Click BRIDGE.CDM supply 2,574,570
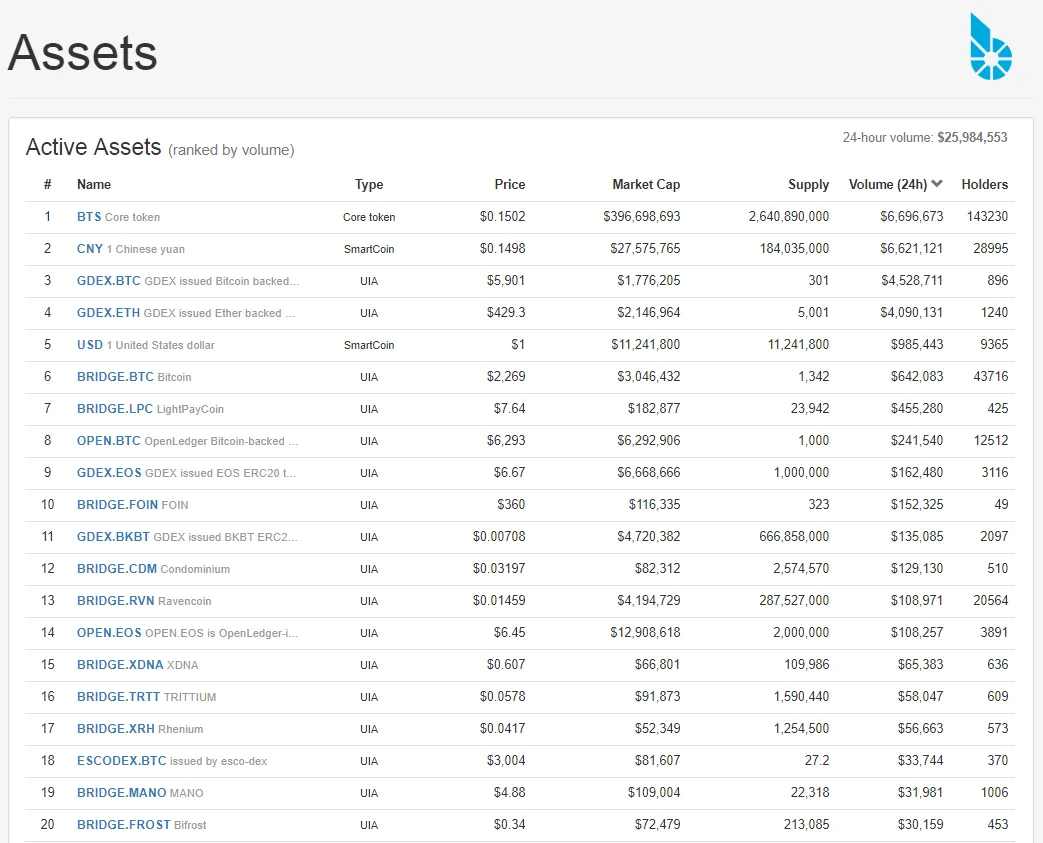The height and width of the screenshot is (843, 1043). point(801,568)
